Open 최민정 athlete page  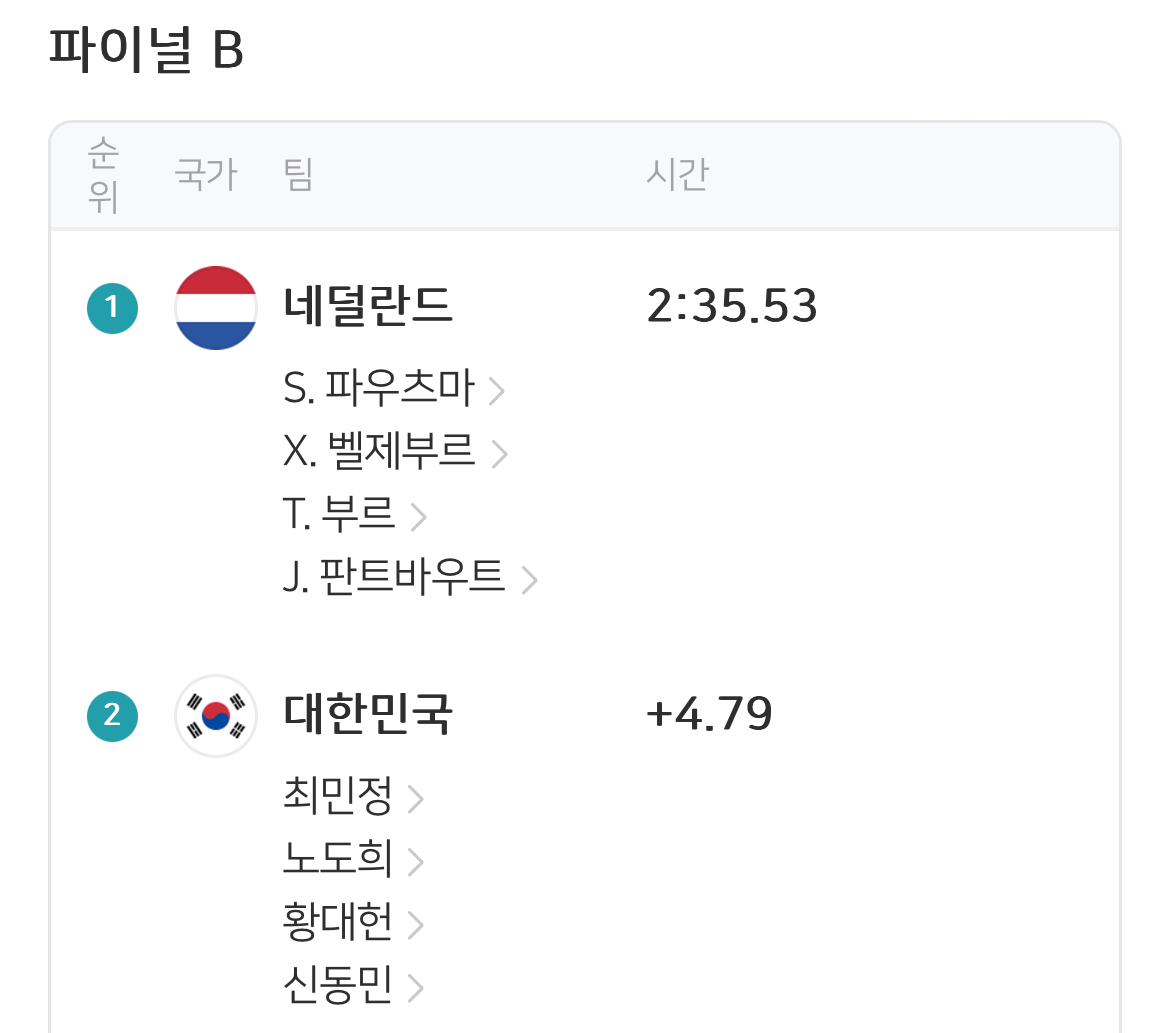click(338, 797)
